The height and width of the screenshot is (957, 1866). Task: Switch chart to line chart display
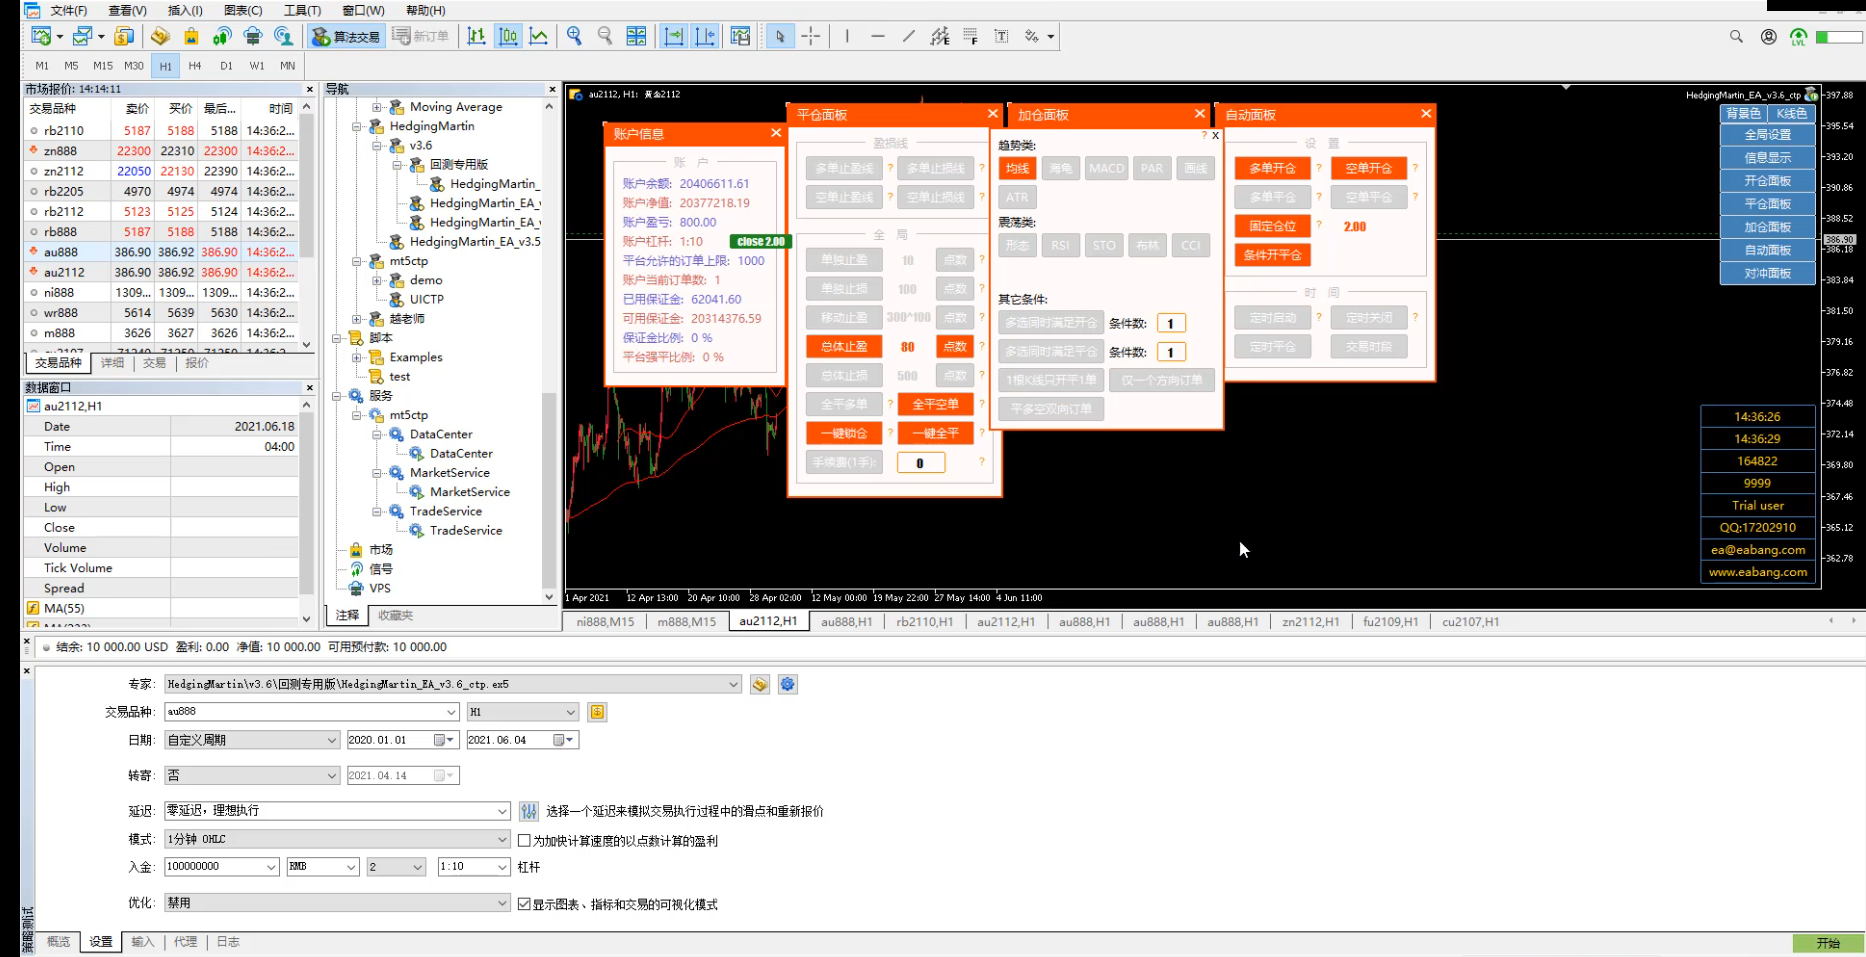pos(539,37)
